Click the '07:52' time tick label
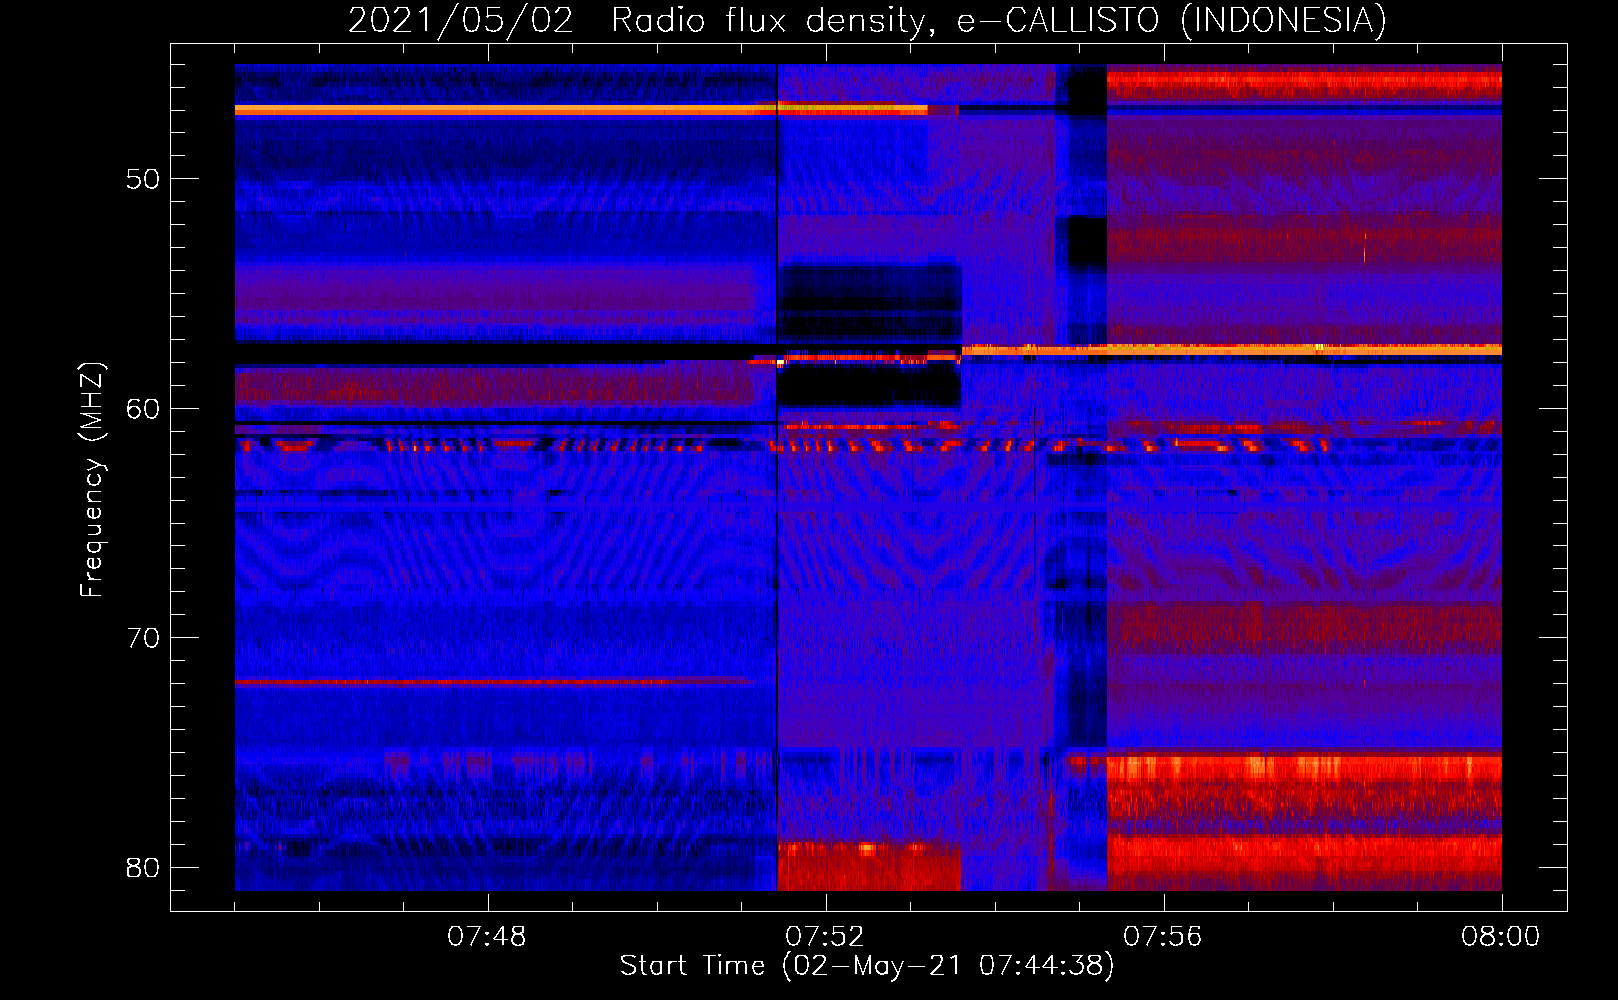Screen dimensions: 1618x1000 (x=825, y=937)
